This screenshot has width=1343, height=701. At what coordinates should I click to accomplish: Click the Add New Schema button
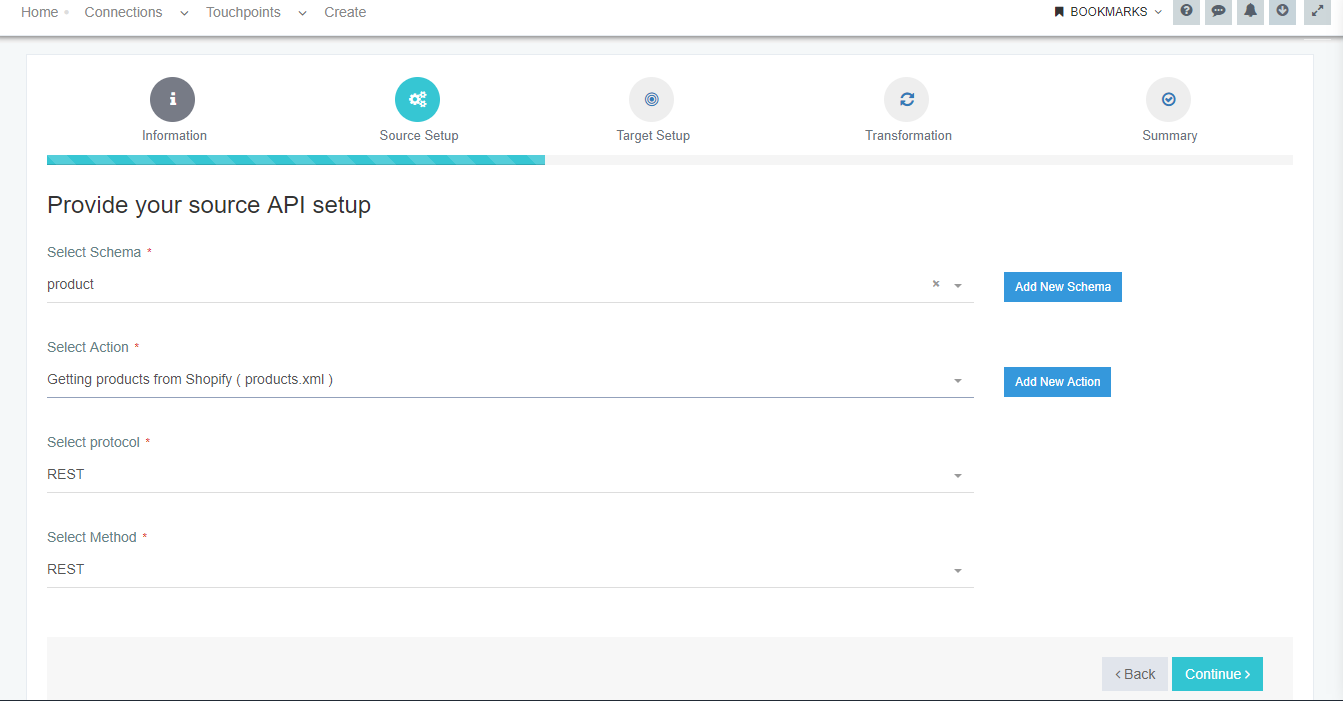(x=1062, y=287)
